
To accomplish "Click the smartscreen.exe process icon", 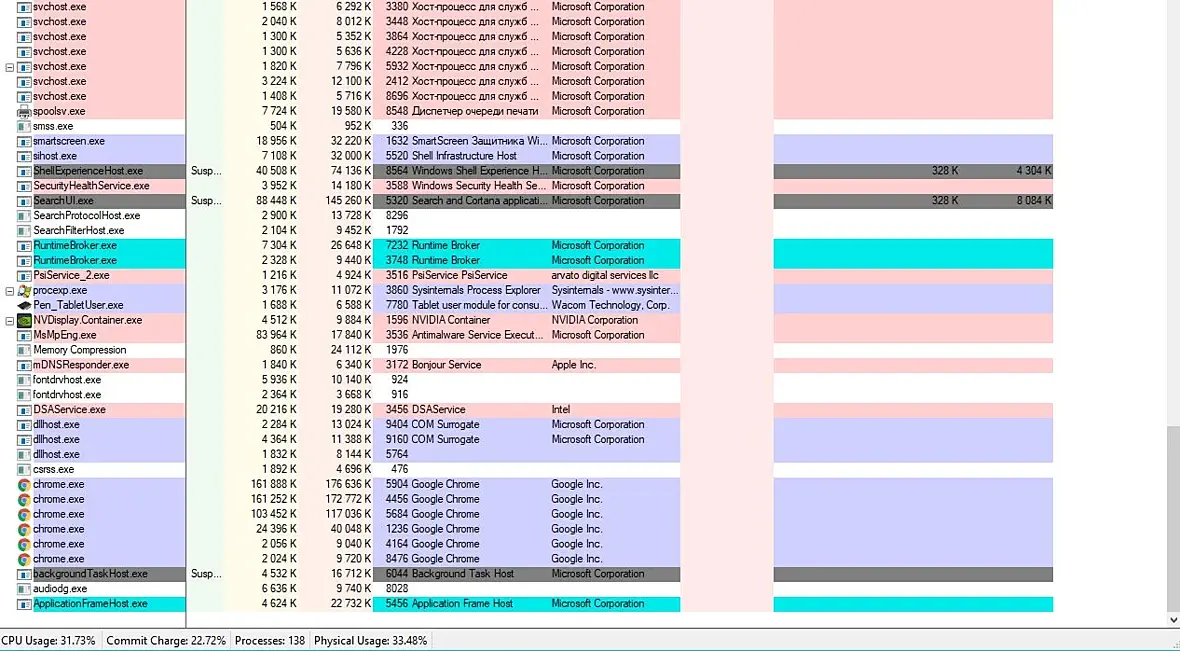I will [24, 141].
